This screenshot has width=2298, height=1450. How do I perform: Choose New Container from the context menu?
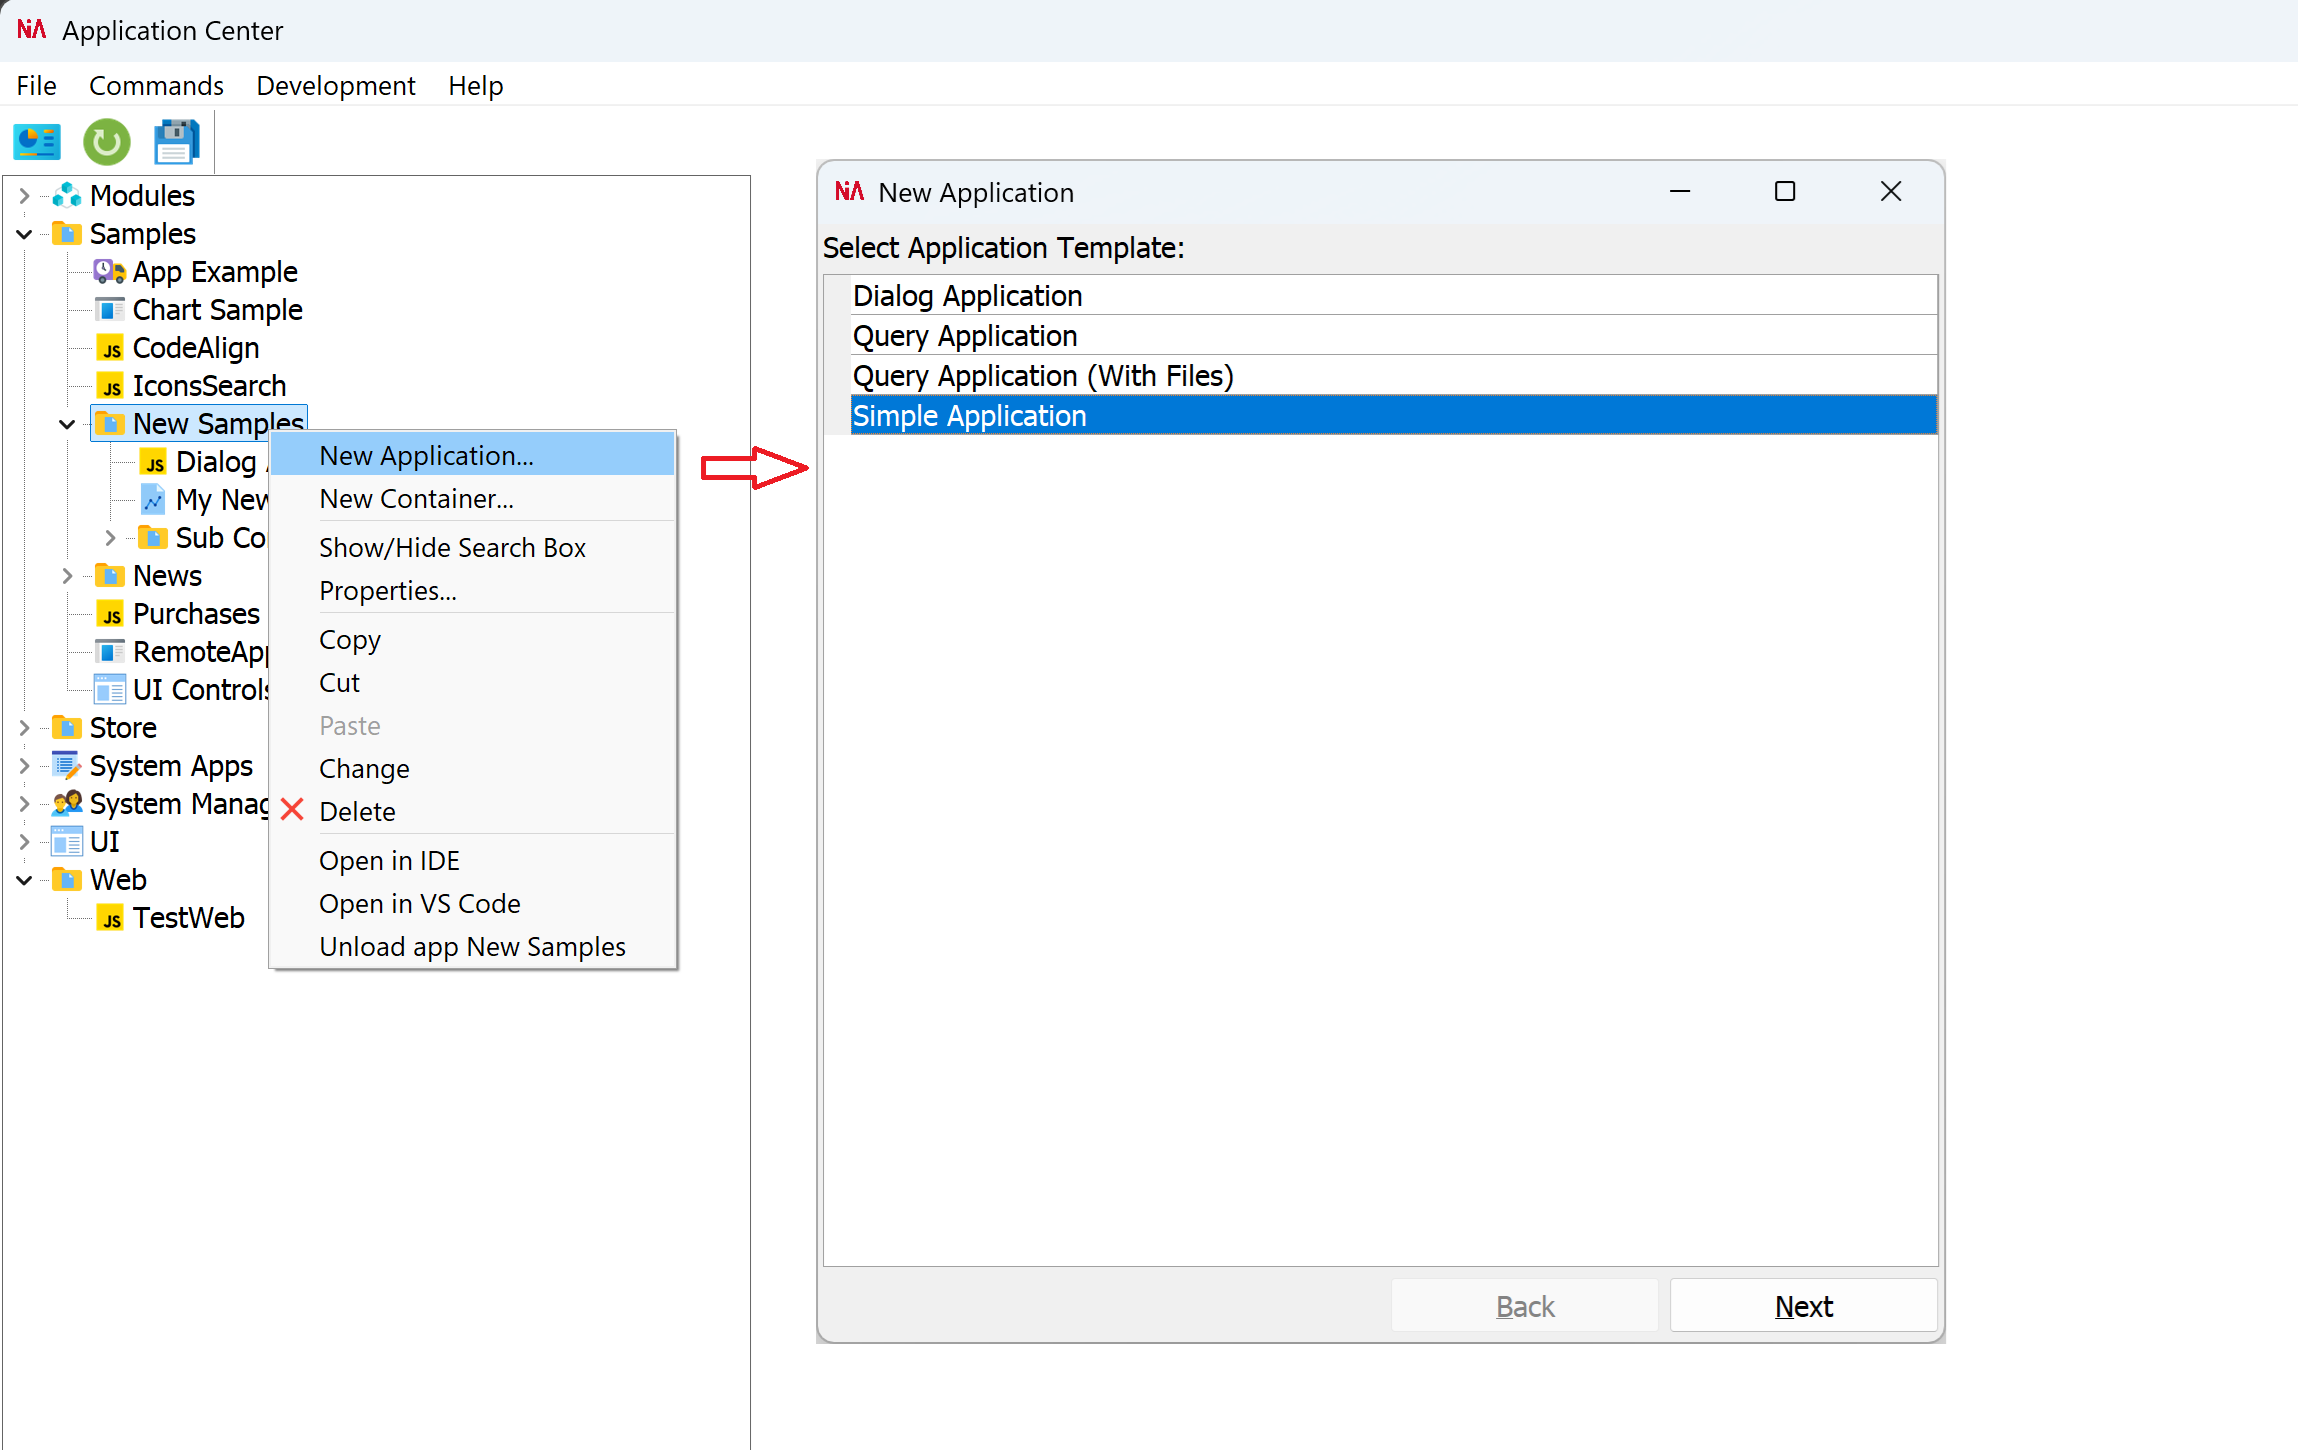coord(417,498)
